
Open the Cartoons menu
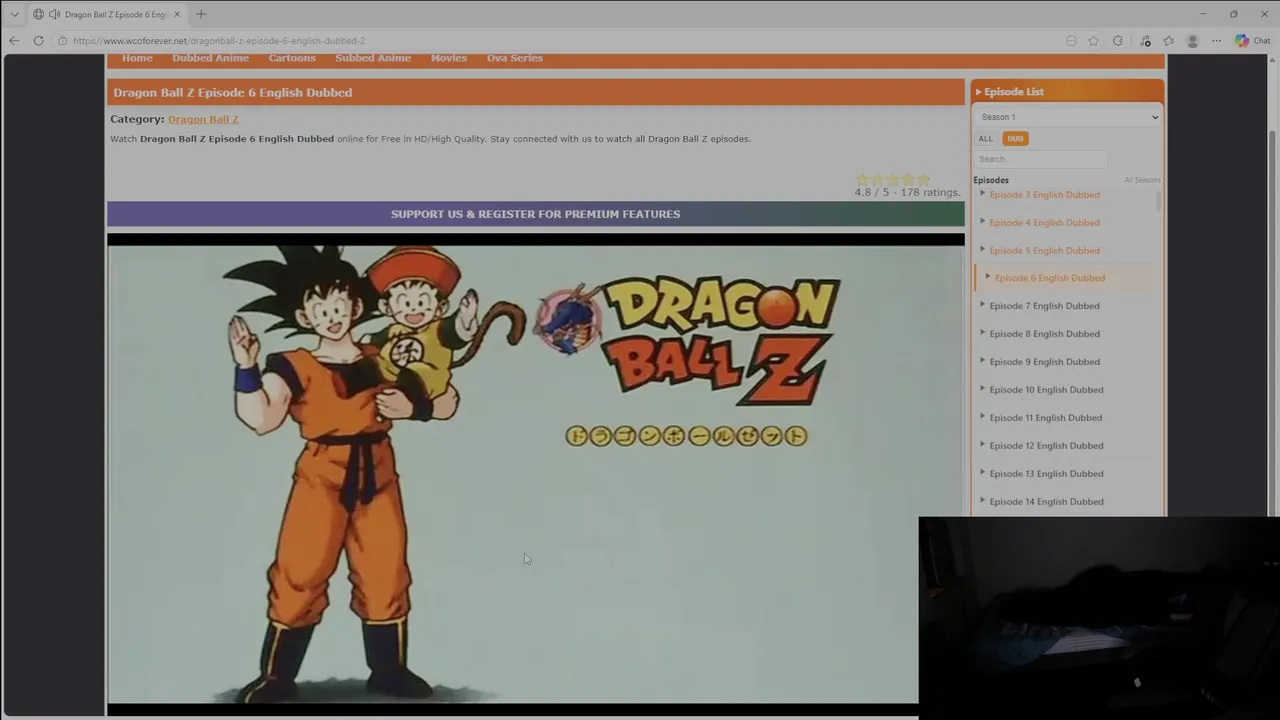coord(292,58)
